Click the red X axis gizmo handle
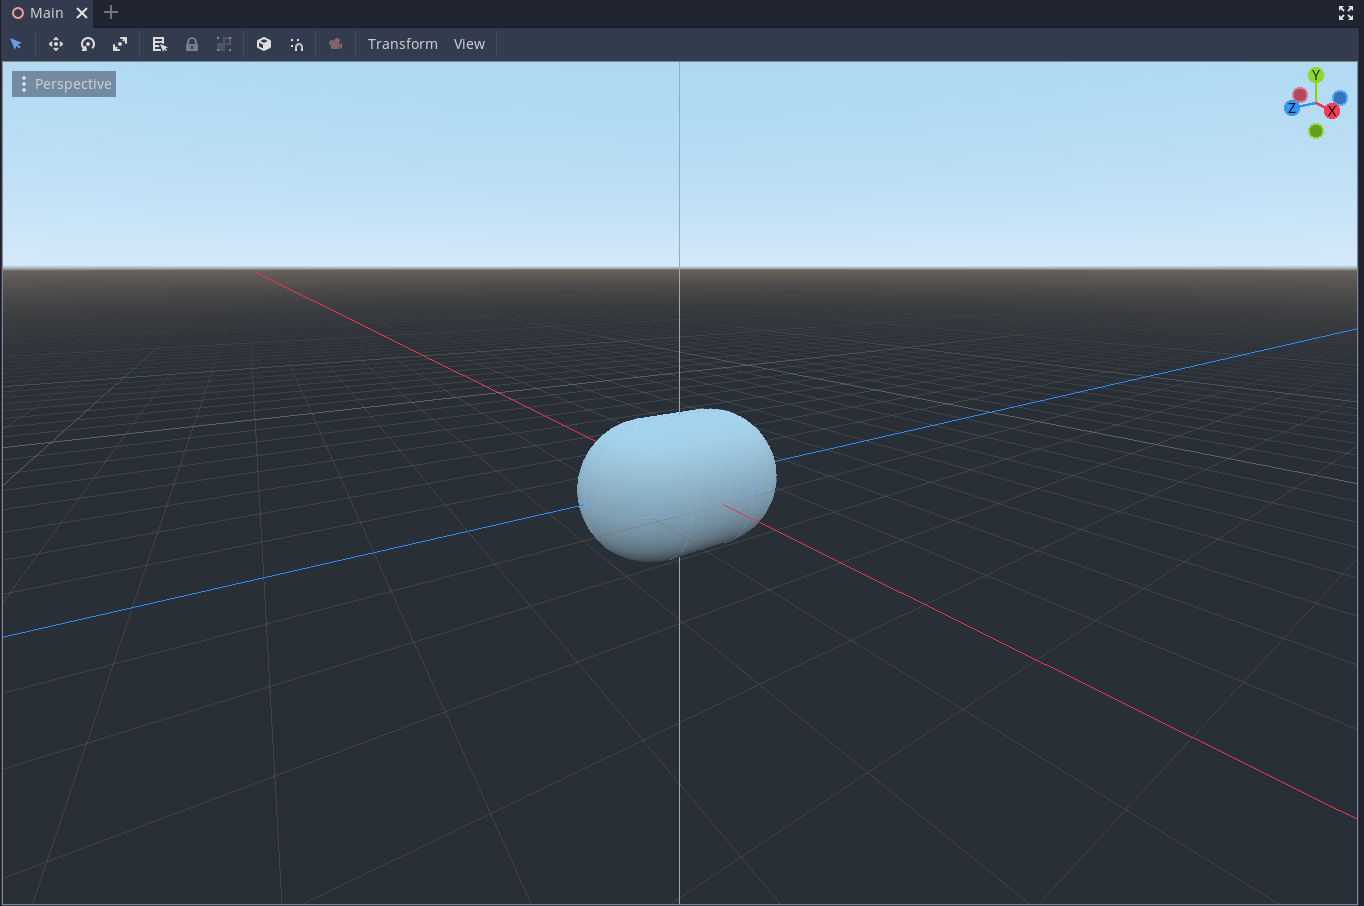Viewport: 1364px width, 906px height. coord(1332,111)
